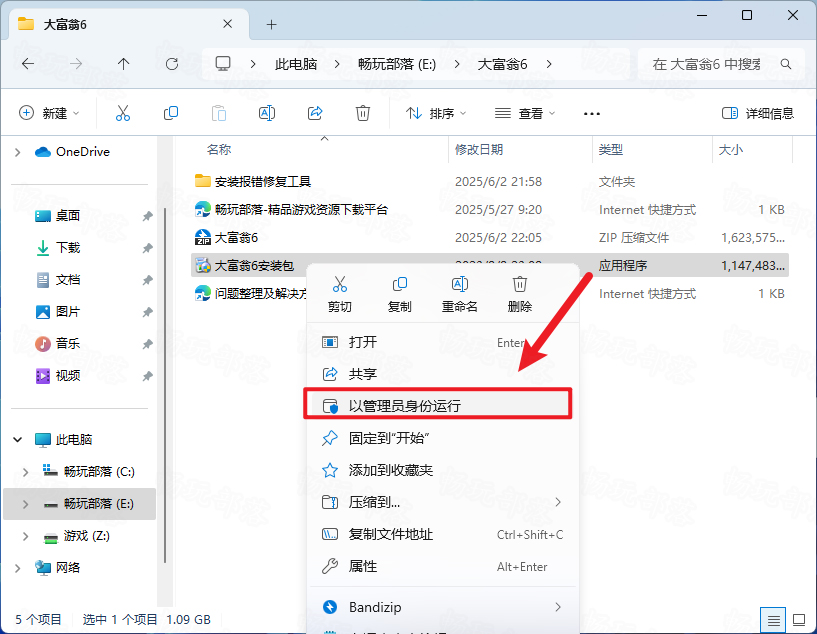The image size is (817, 634).
Task: Click 固定到"开始" in the context menu
Action: (443, 438)
